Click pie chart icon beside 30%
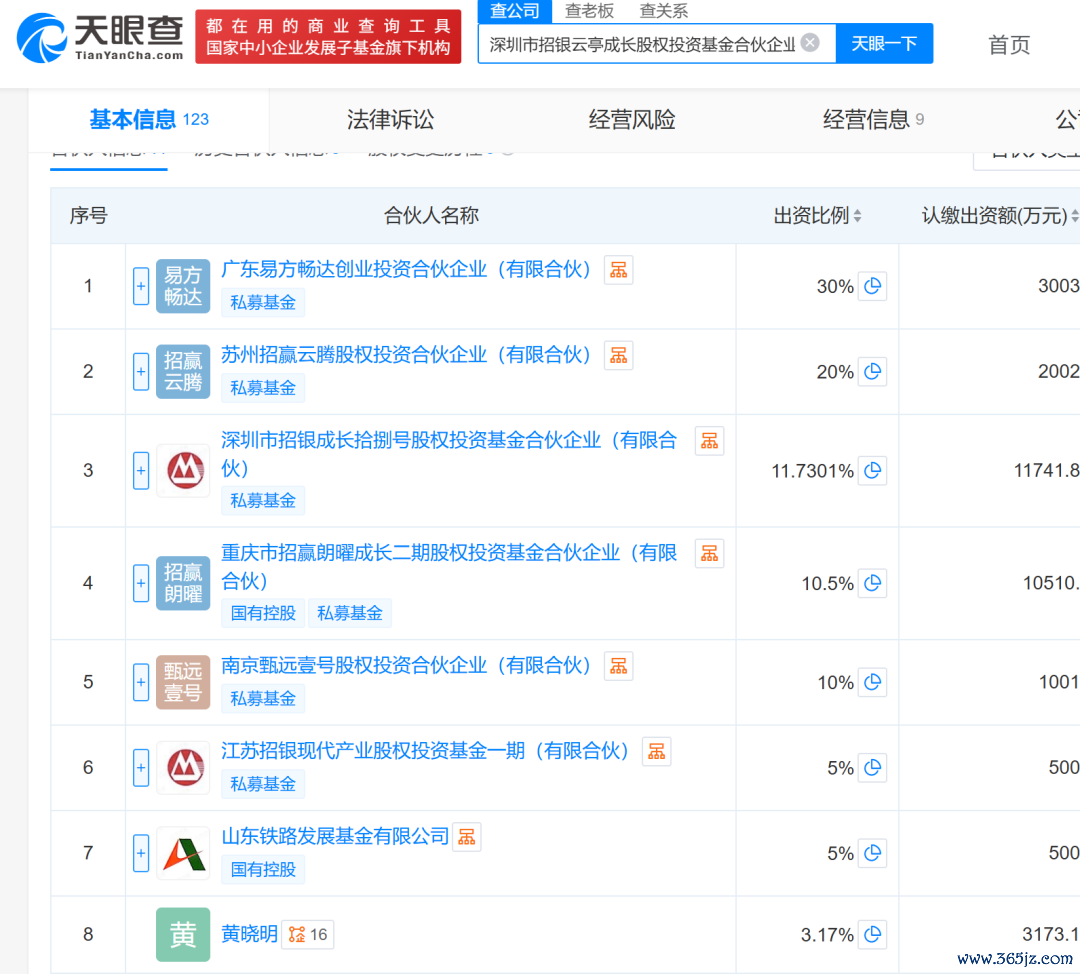 tap(872, 286)
